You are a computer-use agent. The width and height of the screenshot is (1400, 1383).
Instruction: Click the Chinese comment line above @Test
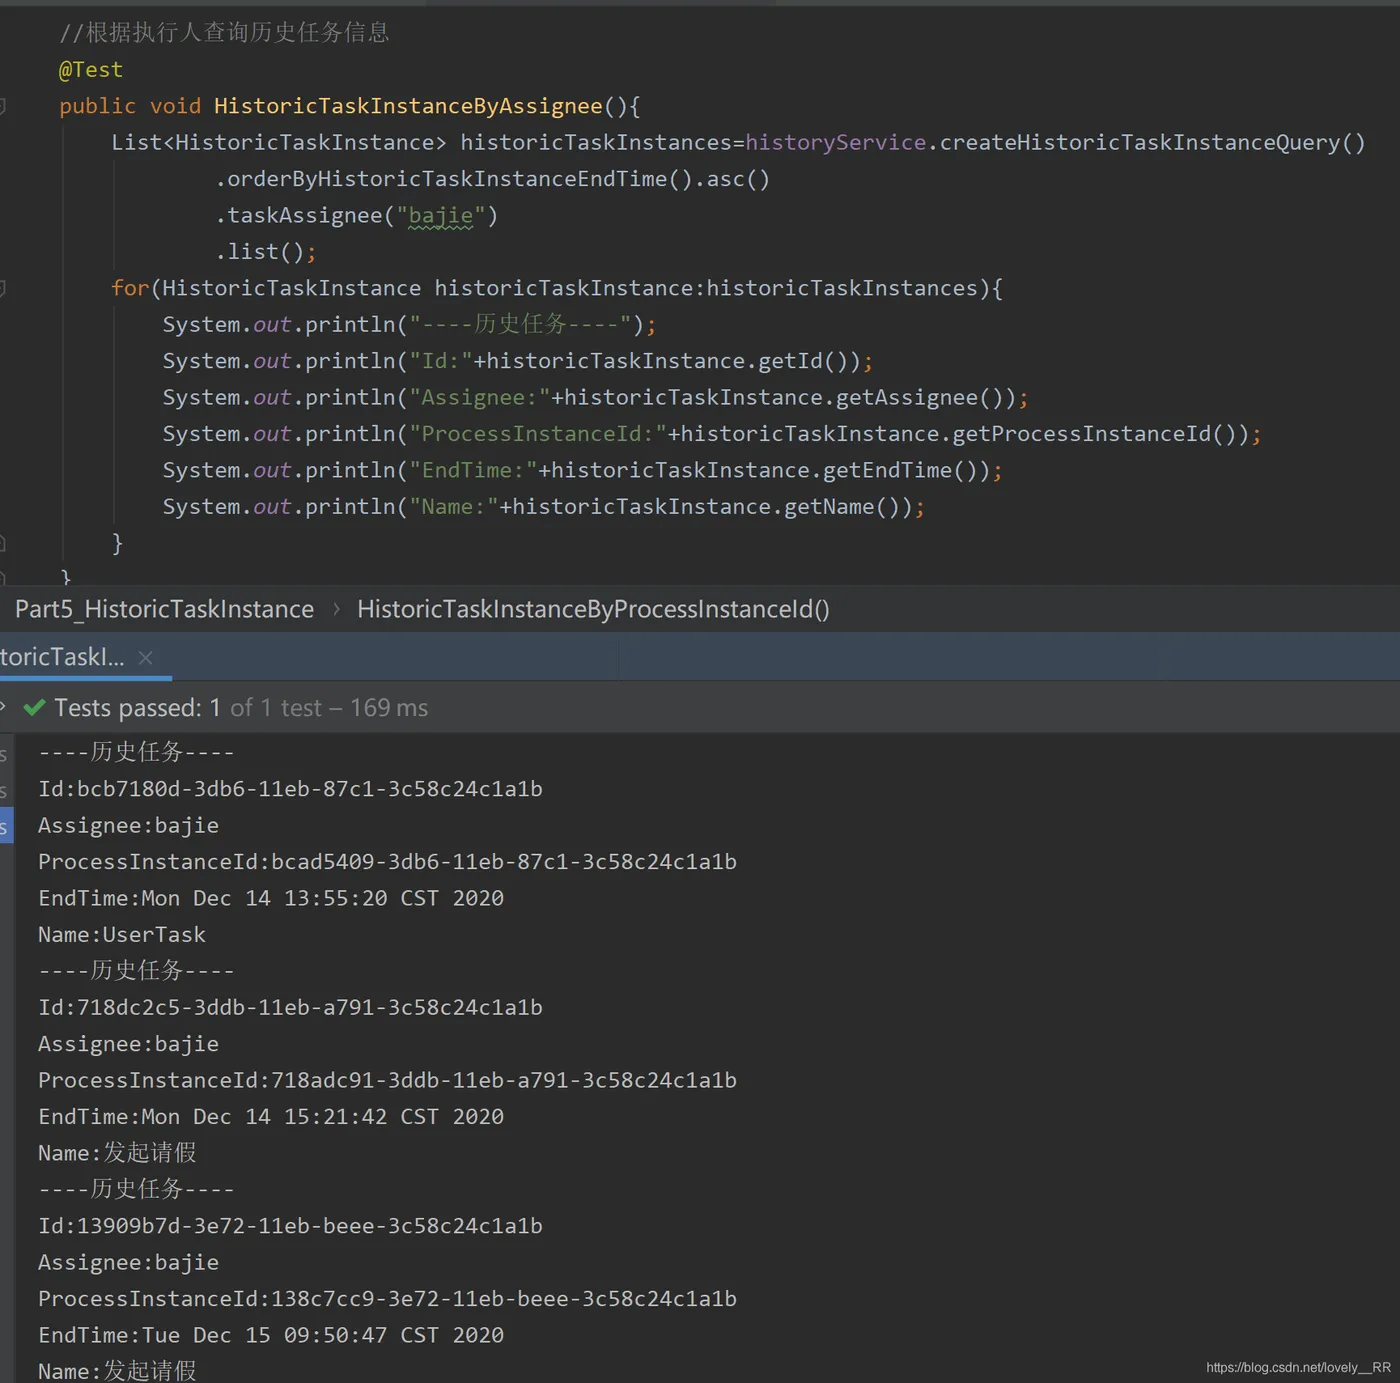(224, 33)
